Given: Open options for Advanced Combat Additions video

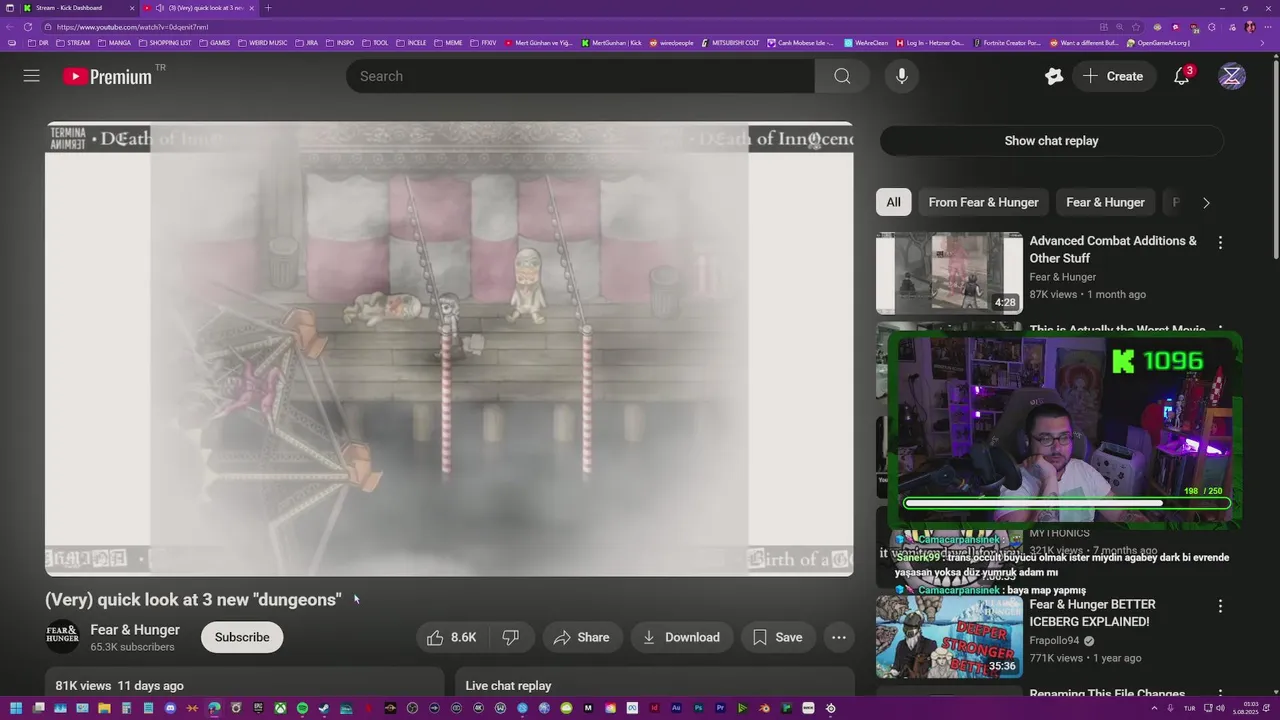Looking at the screenshot, I should coord(1220,242).
